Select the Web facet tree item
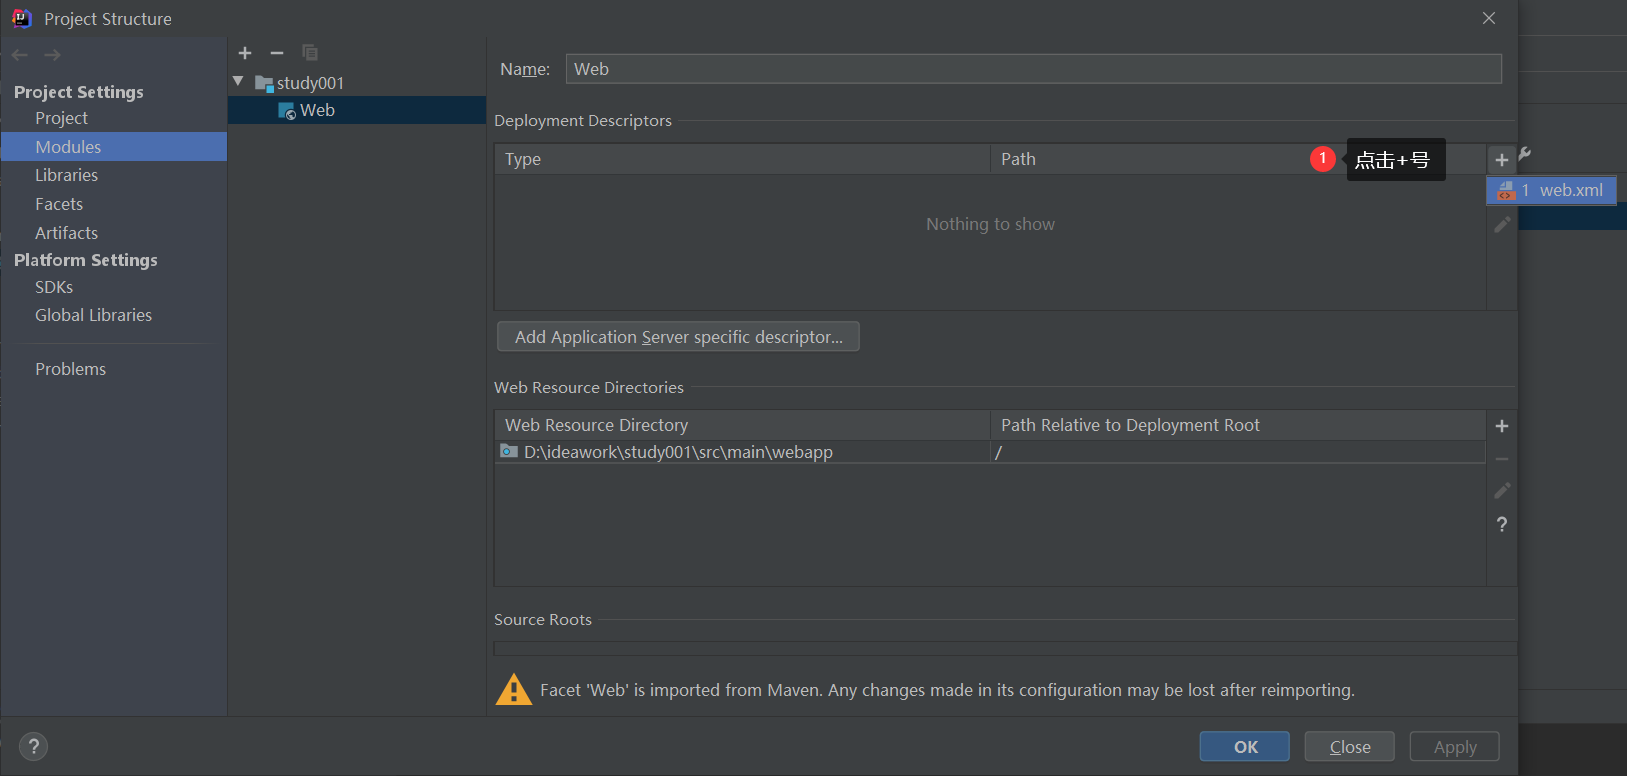 (317, 110)
